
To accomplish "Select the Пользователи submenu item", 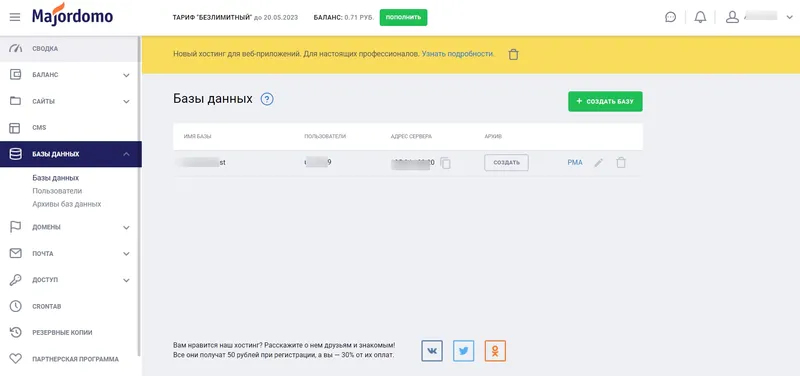I will [x=57, y=191].
